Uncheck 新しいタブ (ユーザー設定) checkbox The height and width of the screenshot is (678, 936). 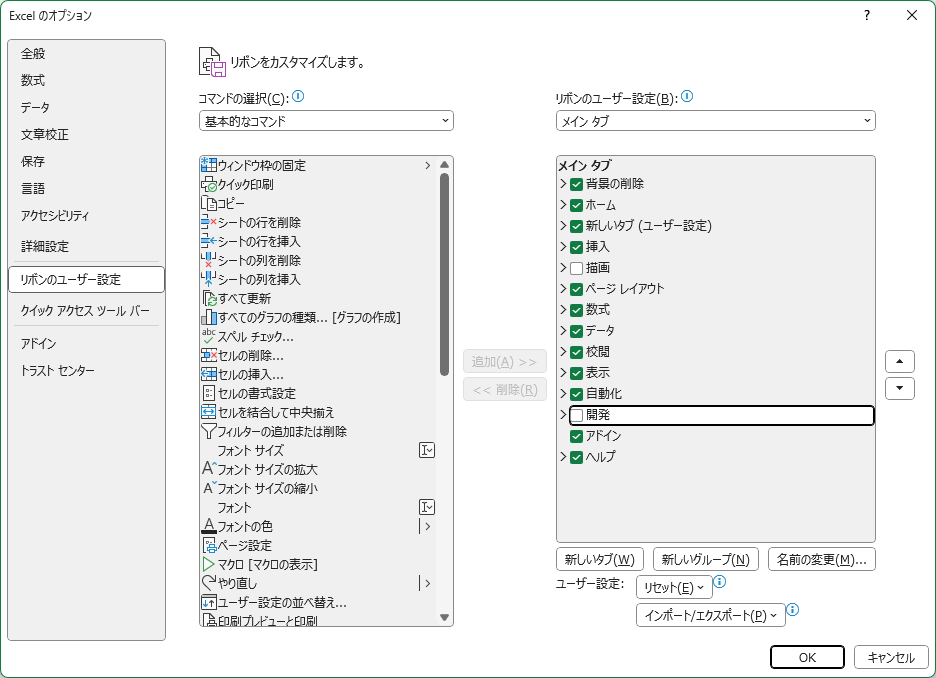pos(577,226)
